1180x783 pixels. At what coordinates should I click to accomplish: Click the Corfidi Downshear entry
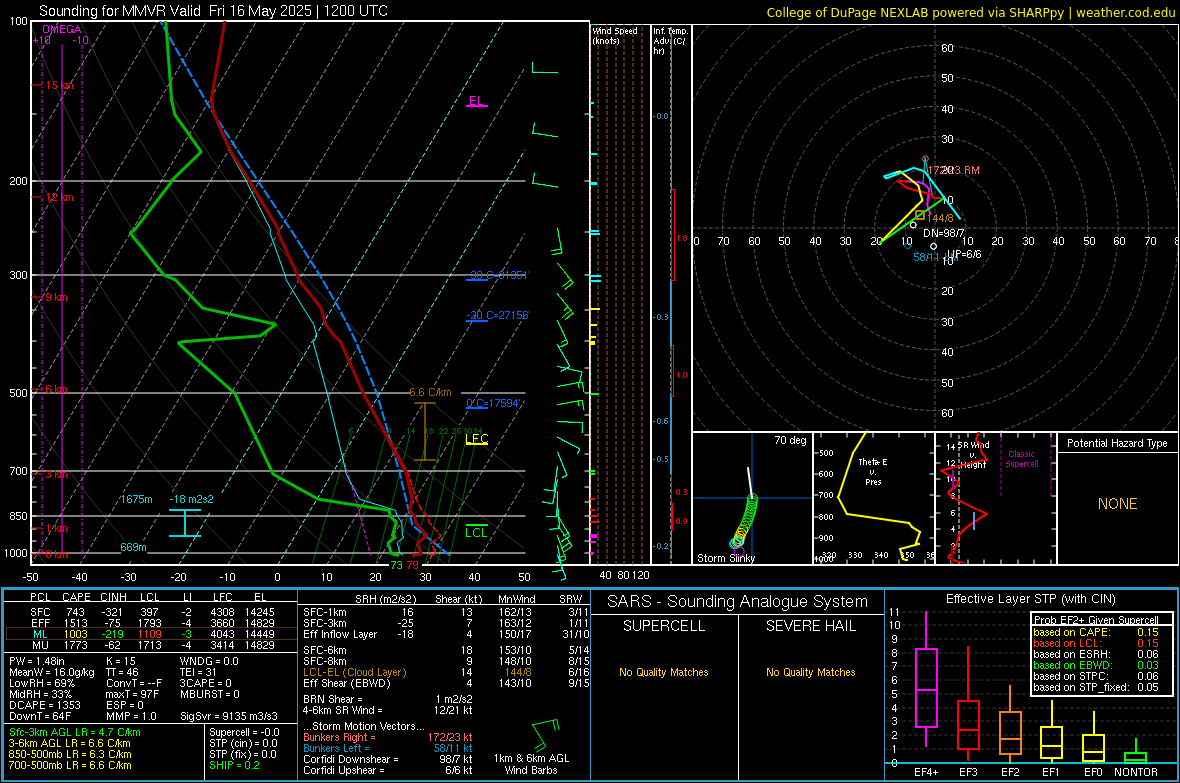[x=388, y=759]
